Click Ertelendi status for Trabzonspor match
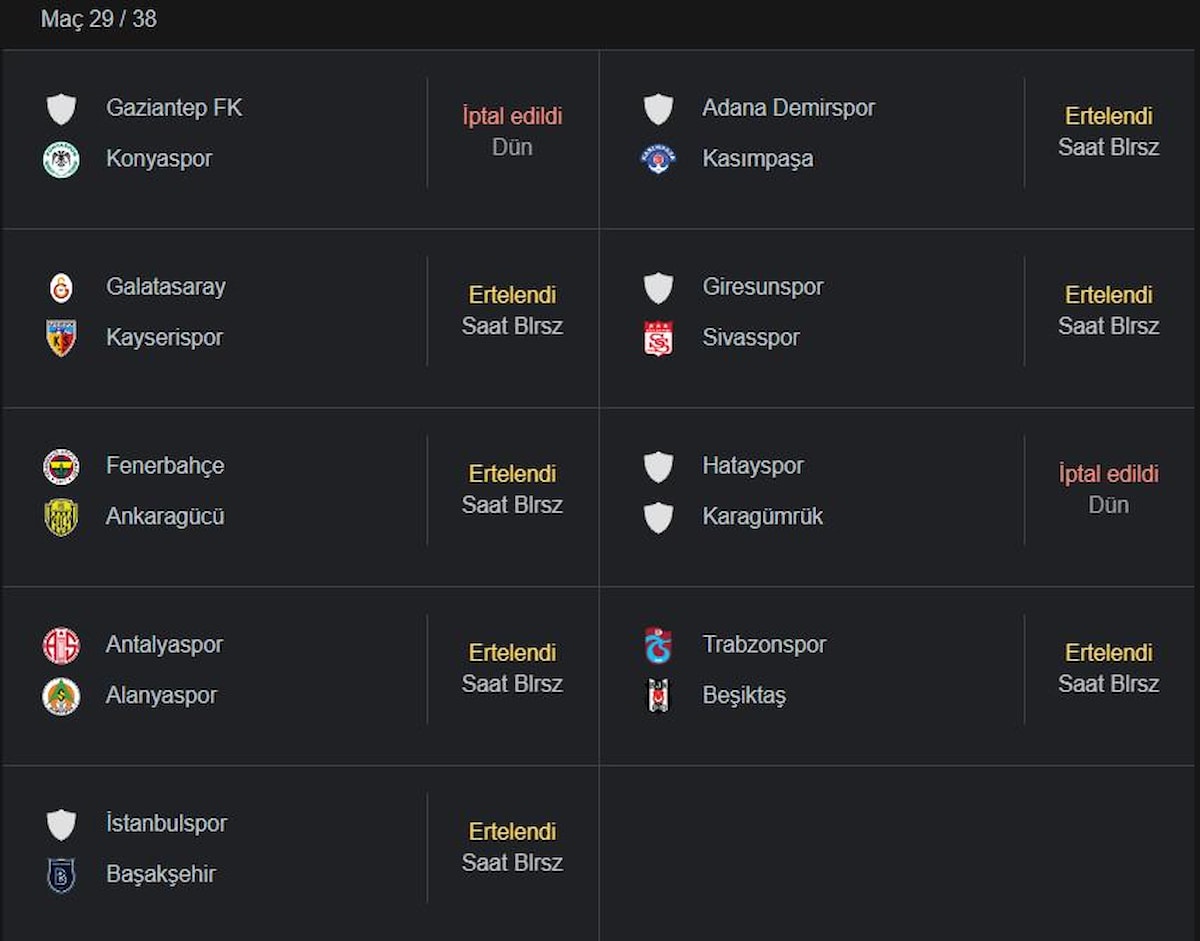The height and width of the screenshot is (941, 1200). [x=1108, y=653]
